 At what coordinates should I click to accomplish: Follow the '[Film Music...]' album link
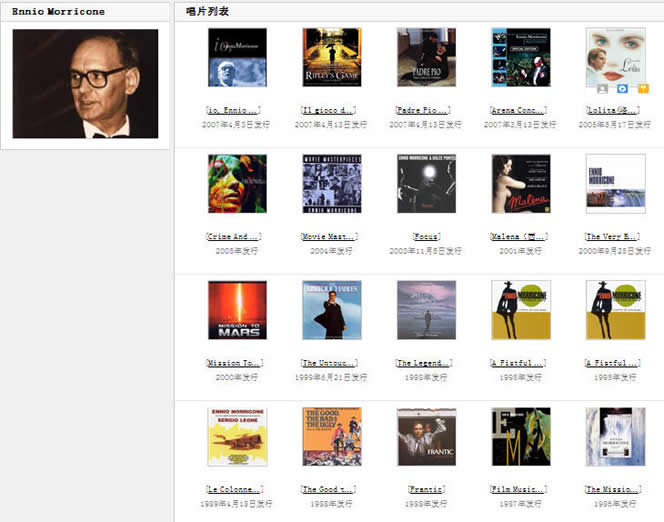(x=519, y=489)
